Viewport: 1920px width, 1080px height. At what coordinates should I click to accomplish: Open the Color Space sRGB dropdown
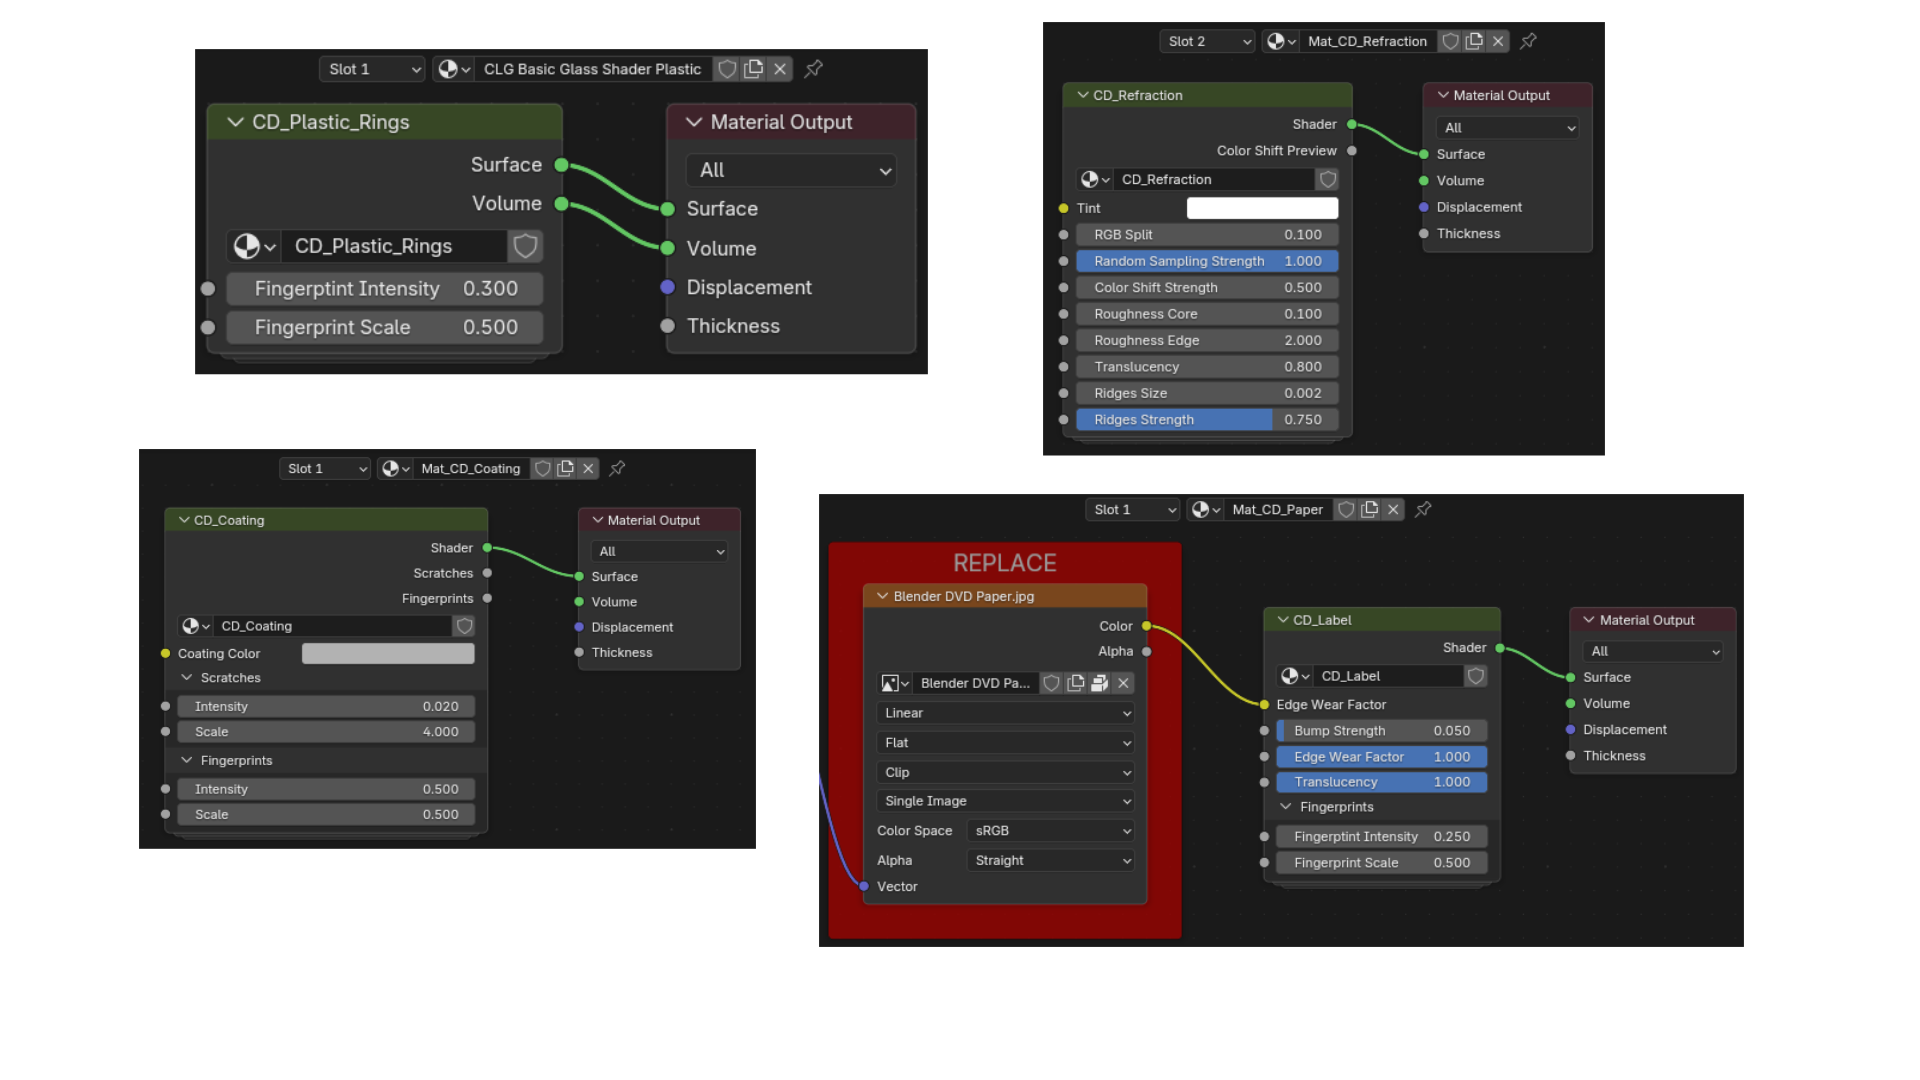1051,831
